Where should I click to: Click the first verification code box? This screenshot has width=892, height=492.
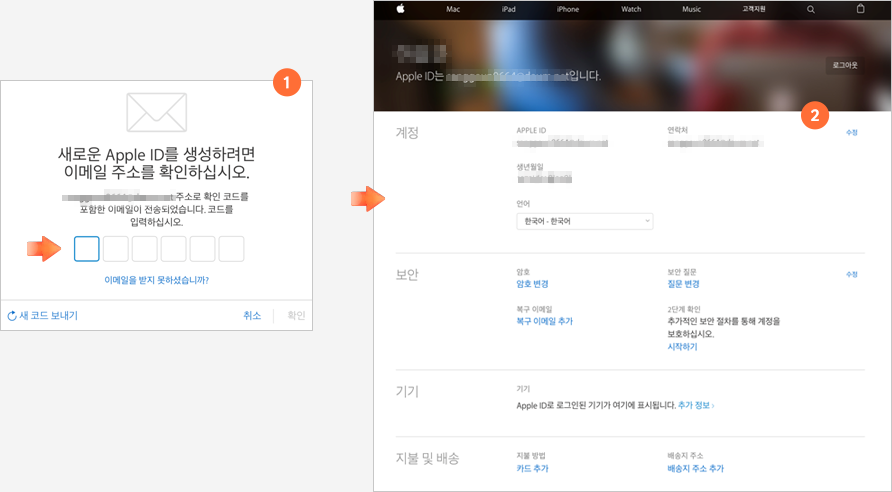tap(86, 249)
